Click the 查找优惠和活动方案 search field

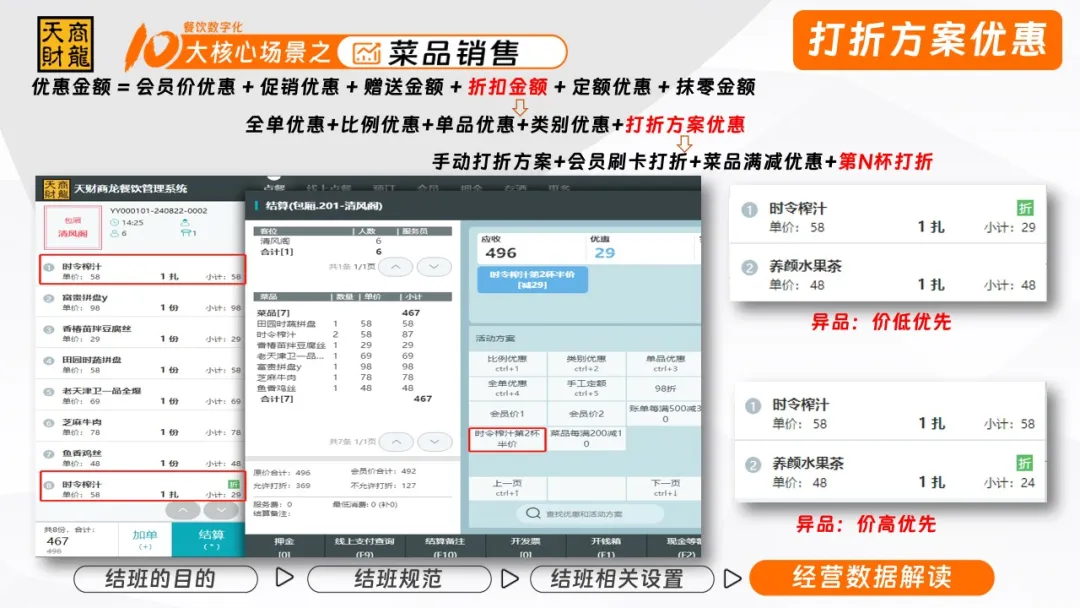pyautogui.click(x=590, y=514)
